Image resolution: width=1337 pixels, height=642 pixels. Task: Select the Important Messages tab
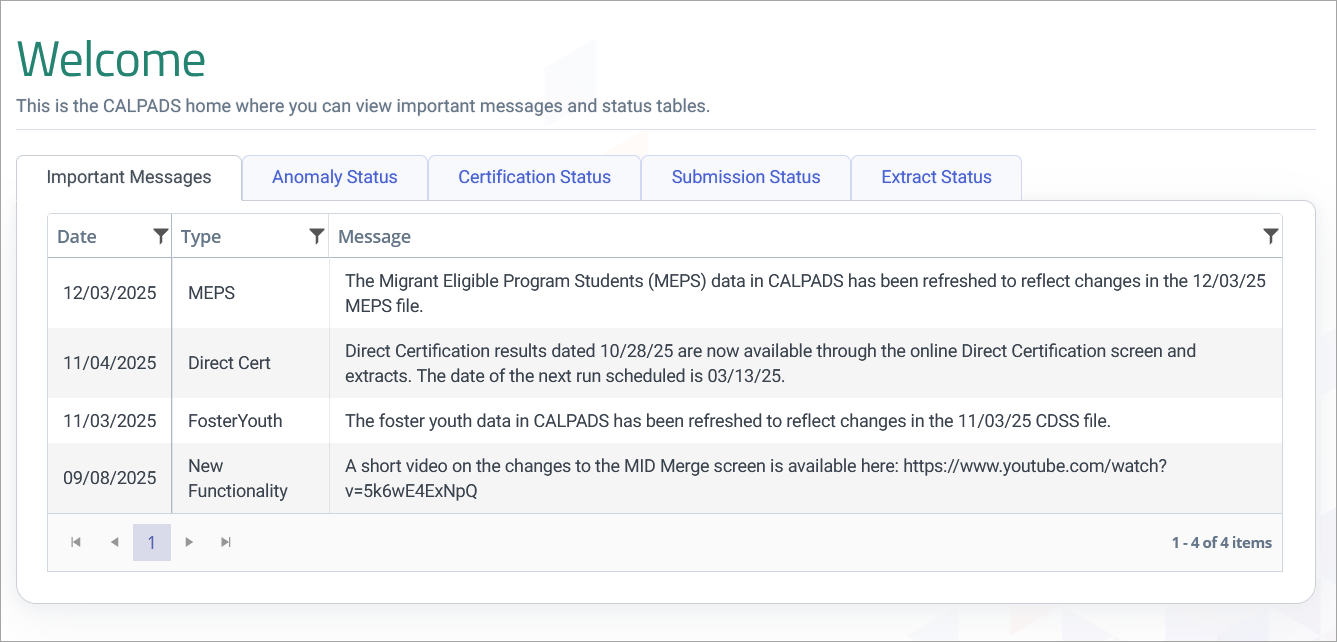pos(129,177)
